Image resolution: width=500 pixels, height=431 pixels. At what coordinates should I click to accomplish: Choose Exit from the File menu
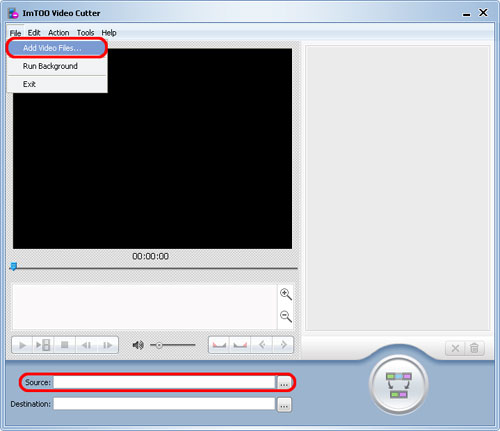click(57, 84)
